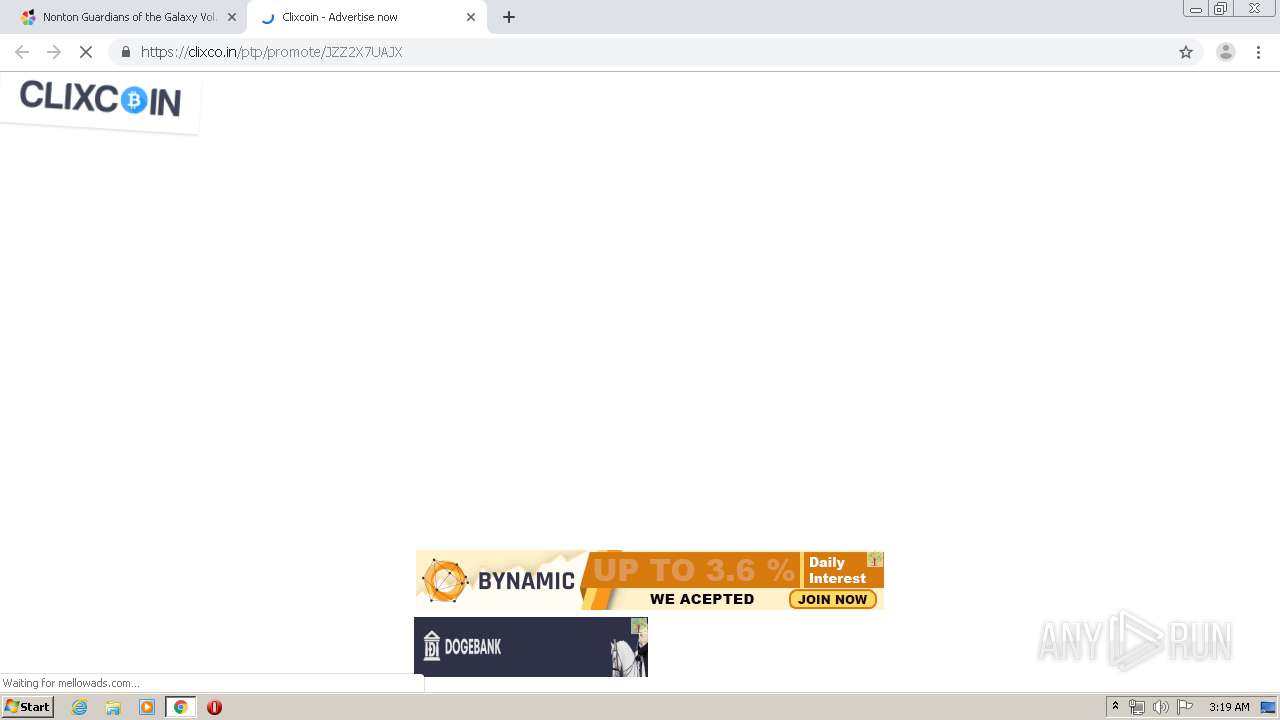Minimize the Chrome window
This screenshot has height=720, width=1280.
1195,9
